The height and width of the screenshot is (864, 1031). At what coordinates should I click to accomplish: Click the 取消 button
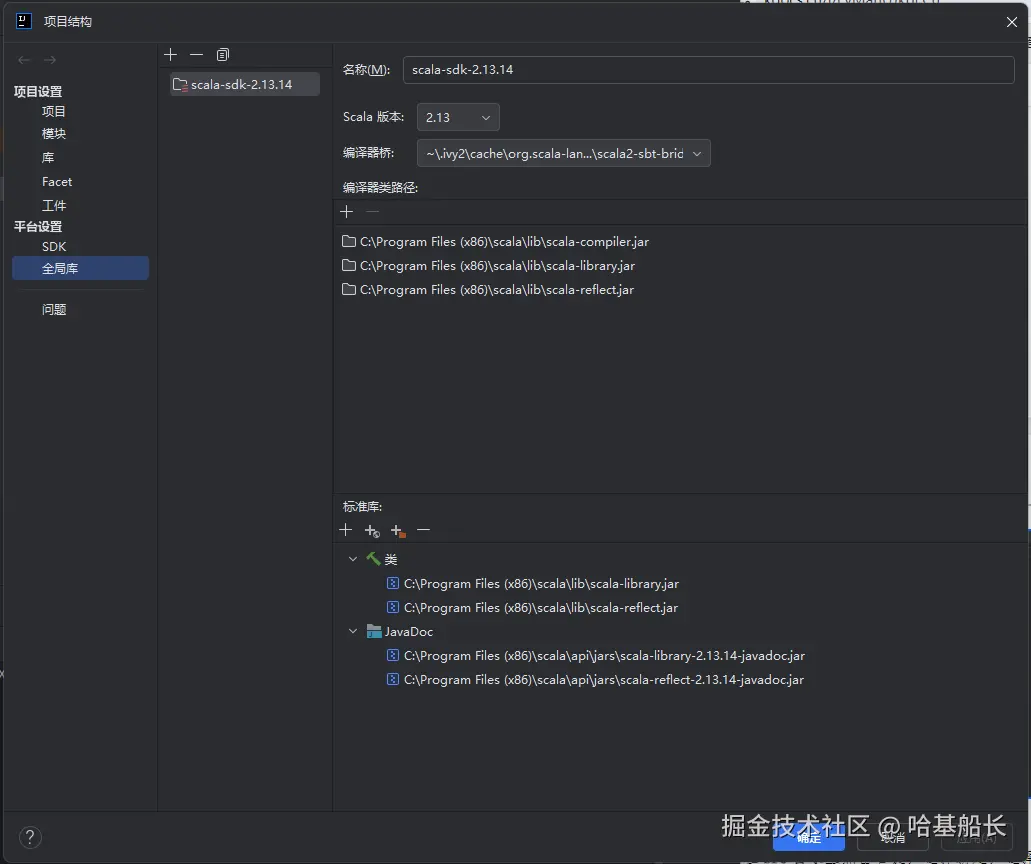(893, 838)
